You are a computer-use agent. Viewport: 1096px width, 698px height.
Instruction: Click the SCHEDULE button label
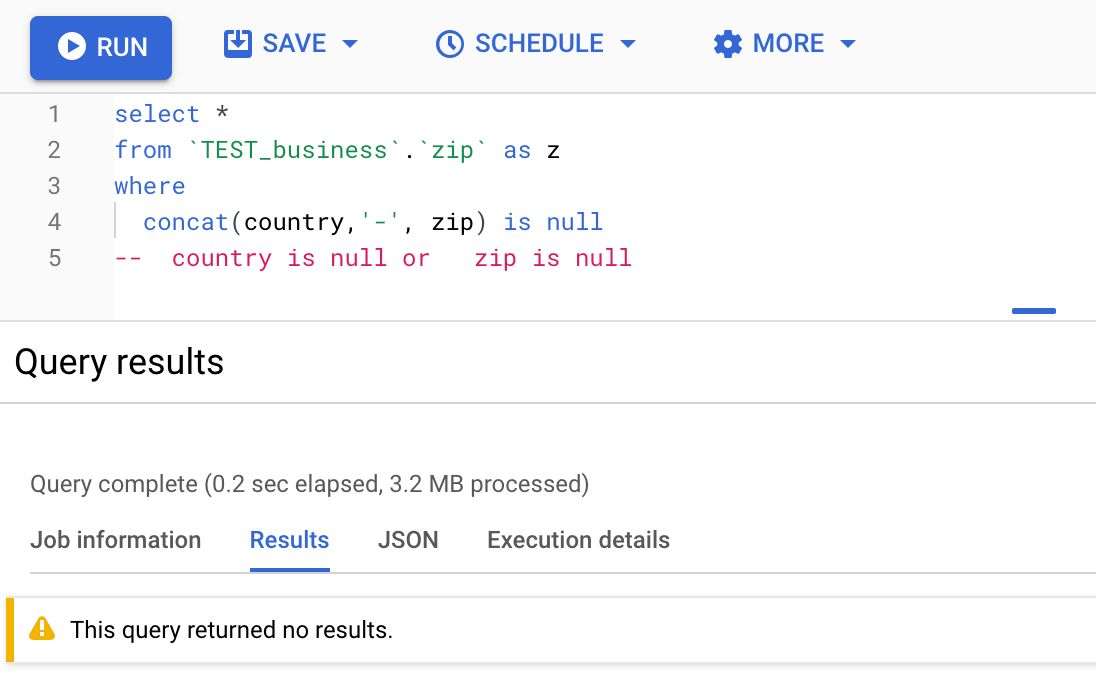[x=539, y=43]
